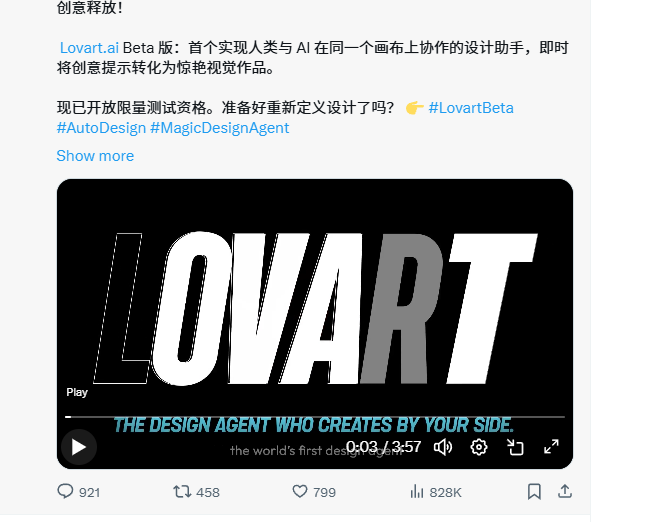
Task: Open #MagicDesignAgent hashtag
Action: (220, 128)
